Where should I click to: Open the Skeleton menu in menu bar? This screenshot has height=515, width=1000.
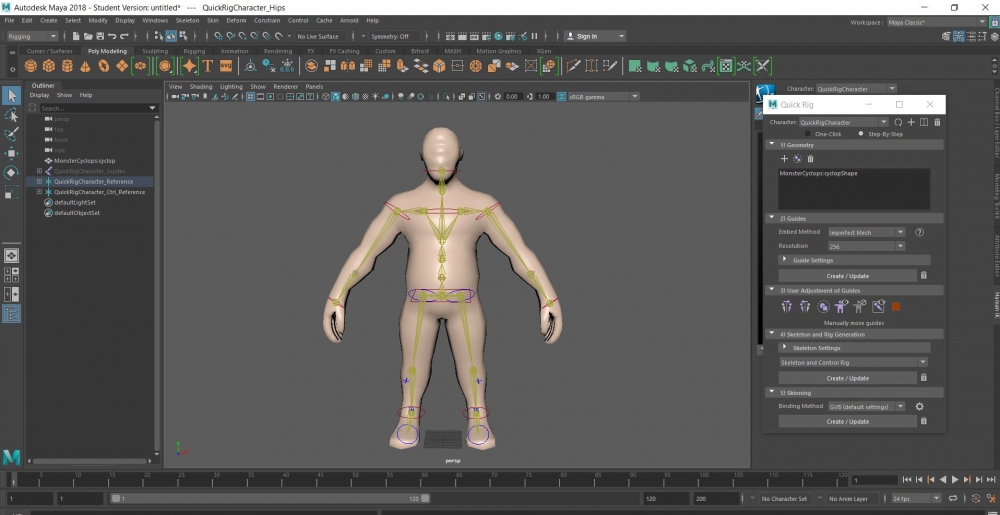(187, 20)
